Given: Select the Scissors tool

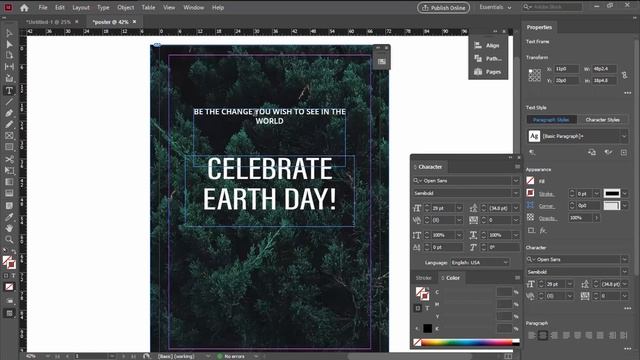Looking at the screenshot, I should click(9, 159).
